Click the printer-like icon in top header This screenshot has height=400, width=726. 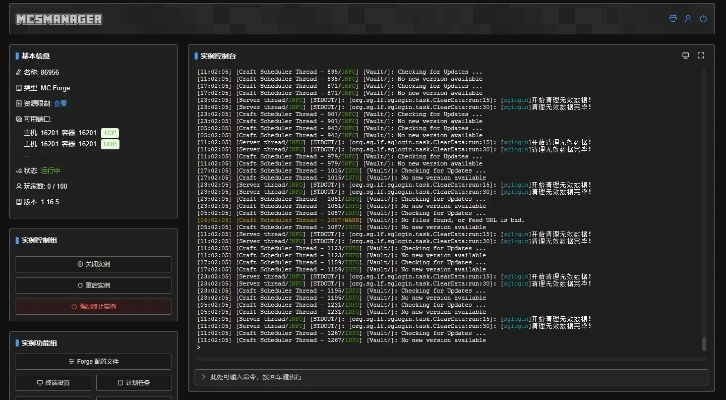673,19
